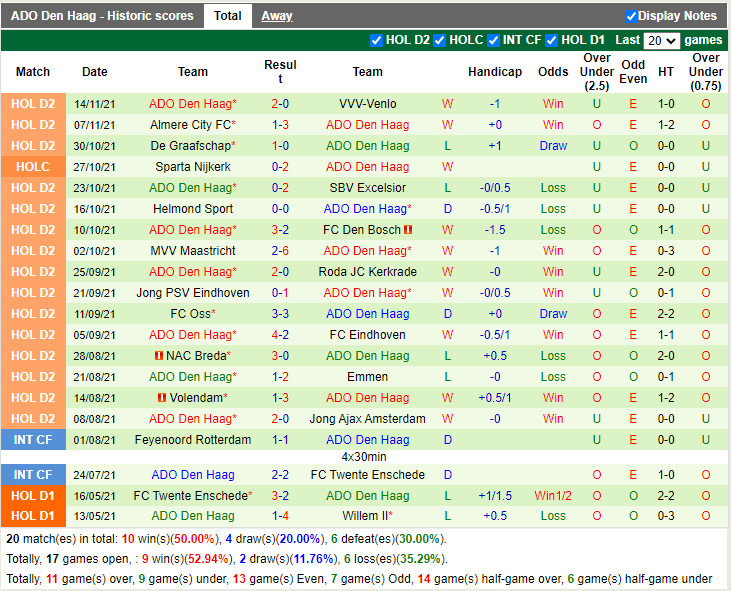This screenshot has width=731, height=591.
Task: Open Jong PSV Eindhoven team link
Action: [193, 293]
